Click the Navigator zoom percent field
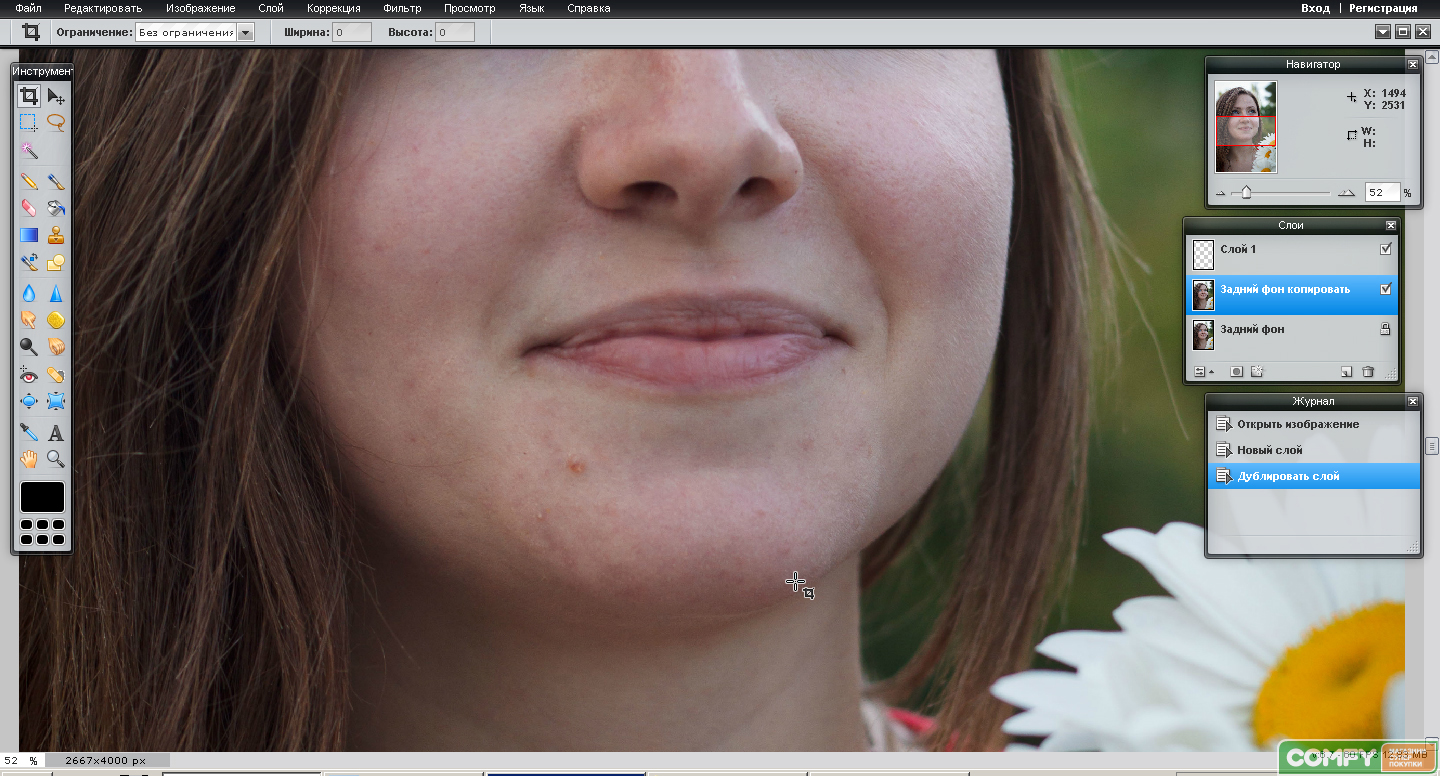This screenshot has height=776, width=1440. 1382,192
